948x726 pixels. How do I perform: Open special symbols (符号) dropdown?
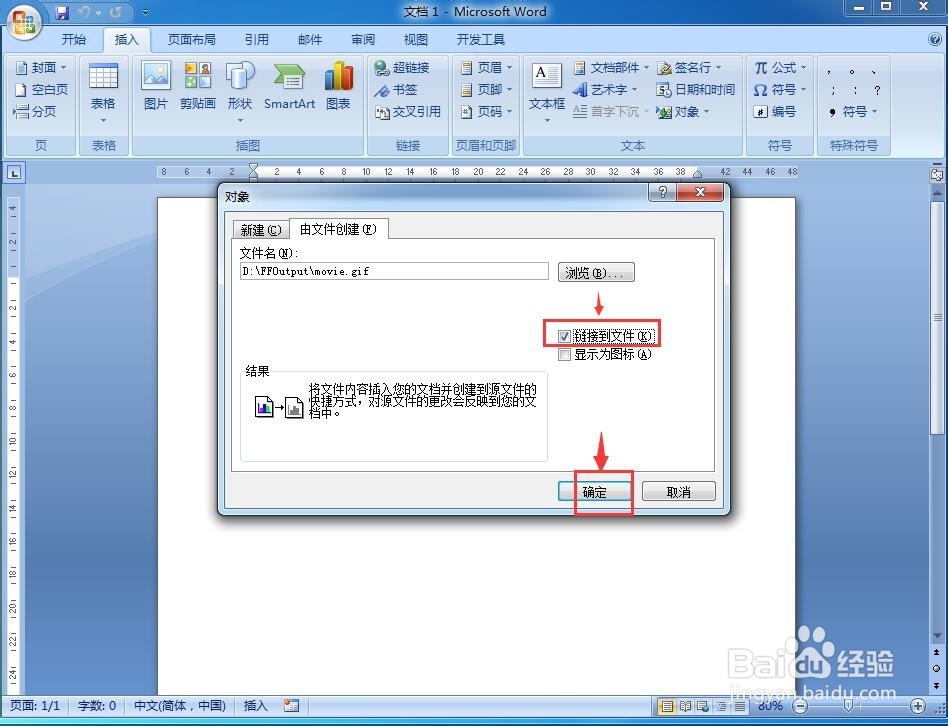point(853,112)
